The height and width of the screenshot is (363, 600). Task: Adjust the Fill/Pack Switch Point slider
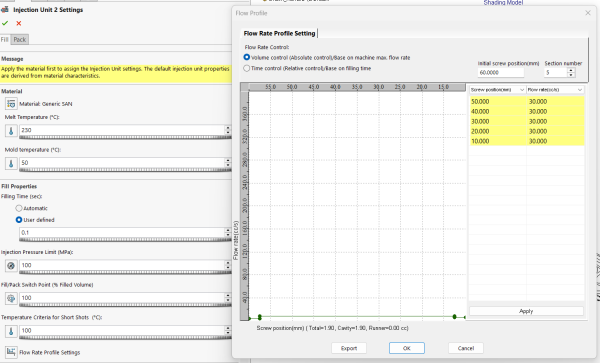(125, 304)
